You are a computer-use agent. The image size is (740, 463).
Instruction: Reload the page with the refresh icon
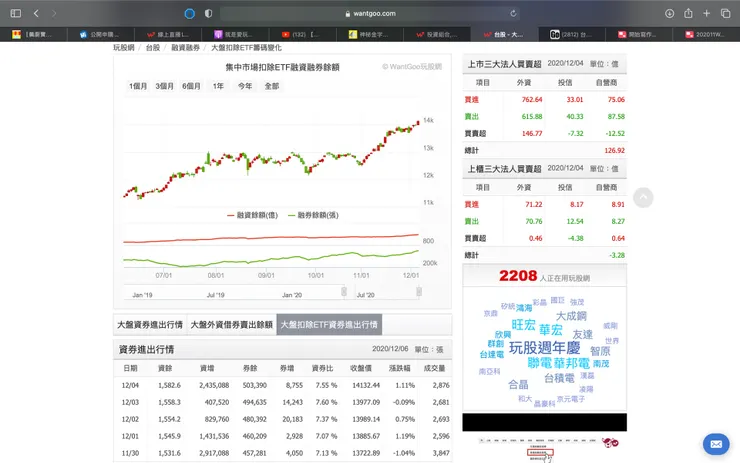pos(513,14)
